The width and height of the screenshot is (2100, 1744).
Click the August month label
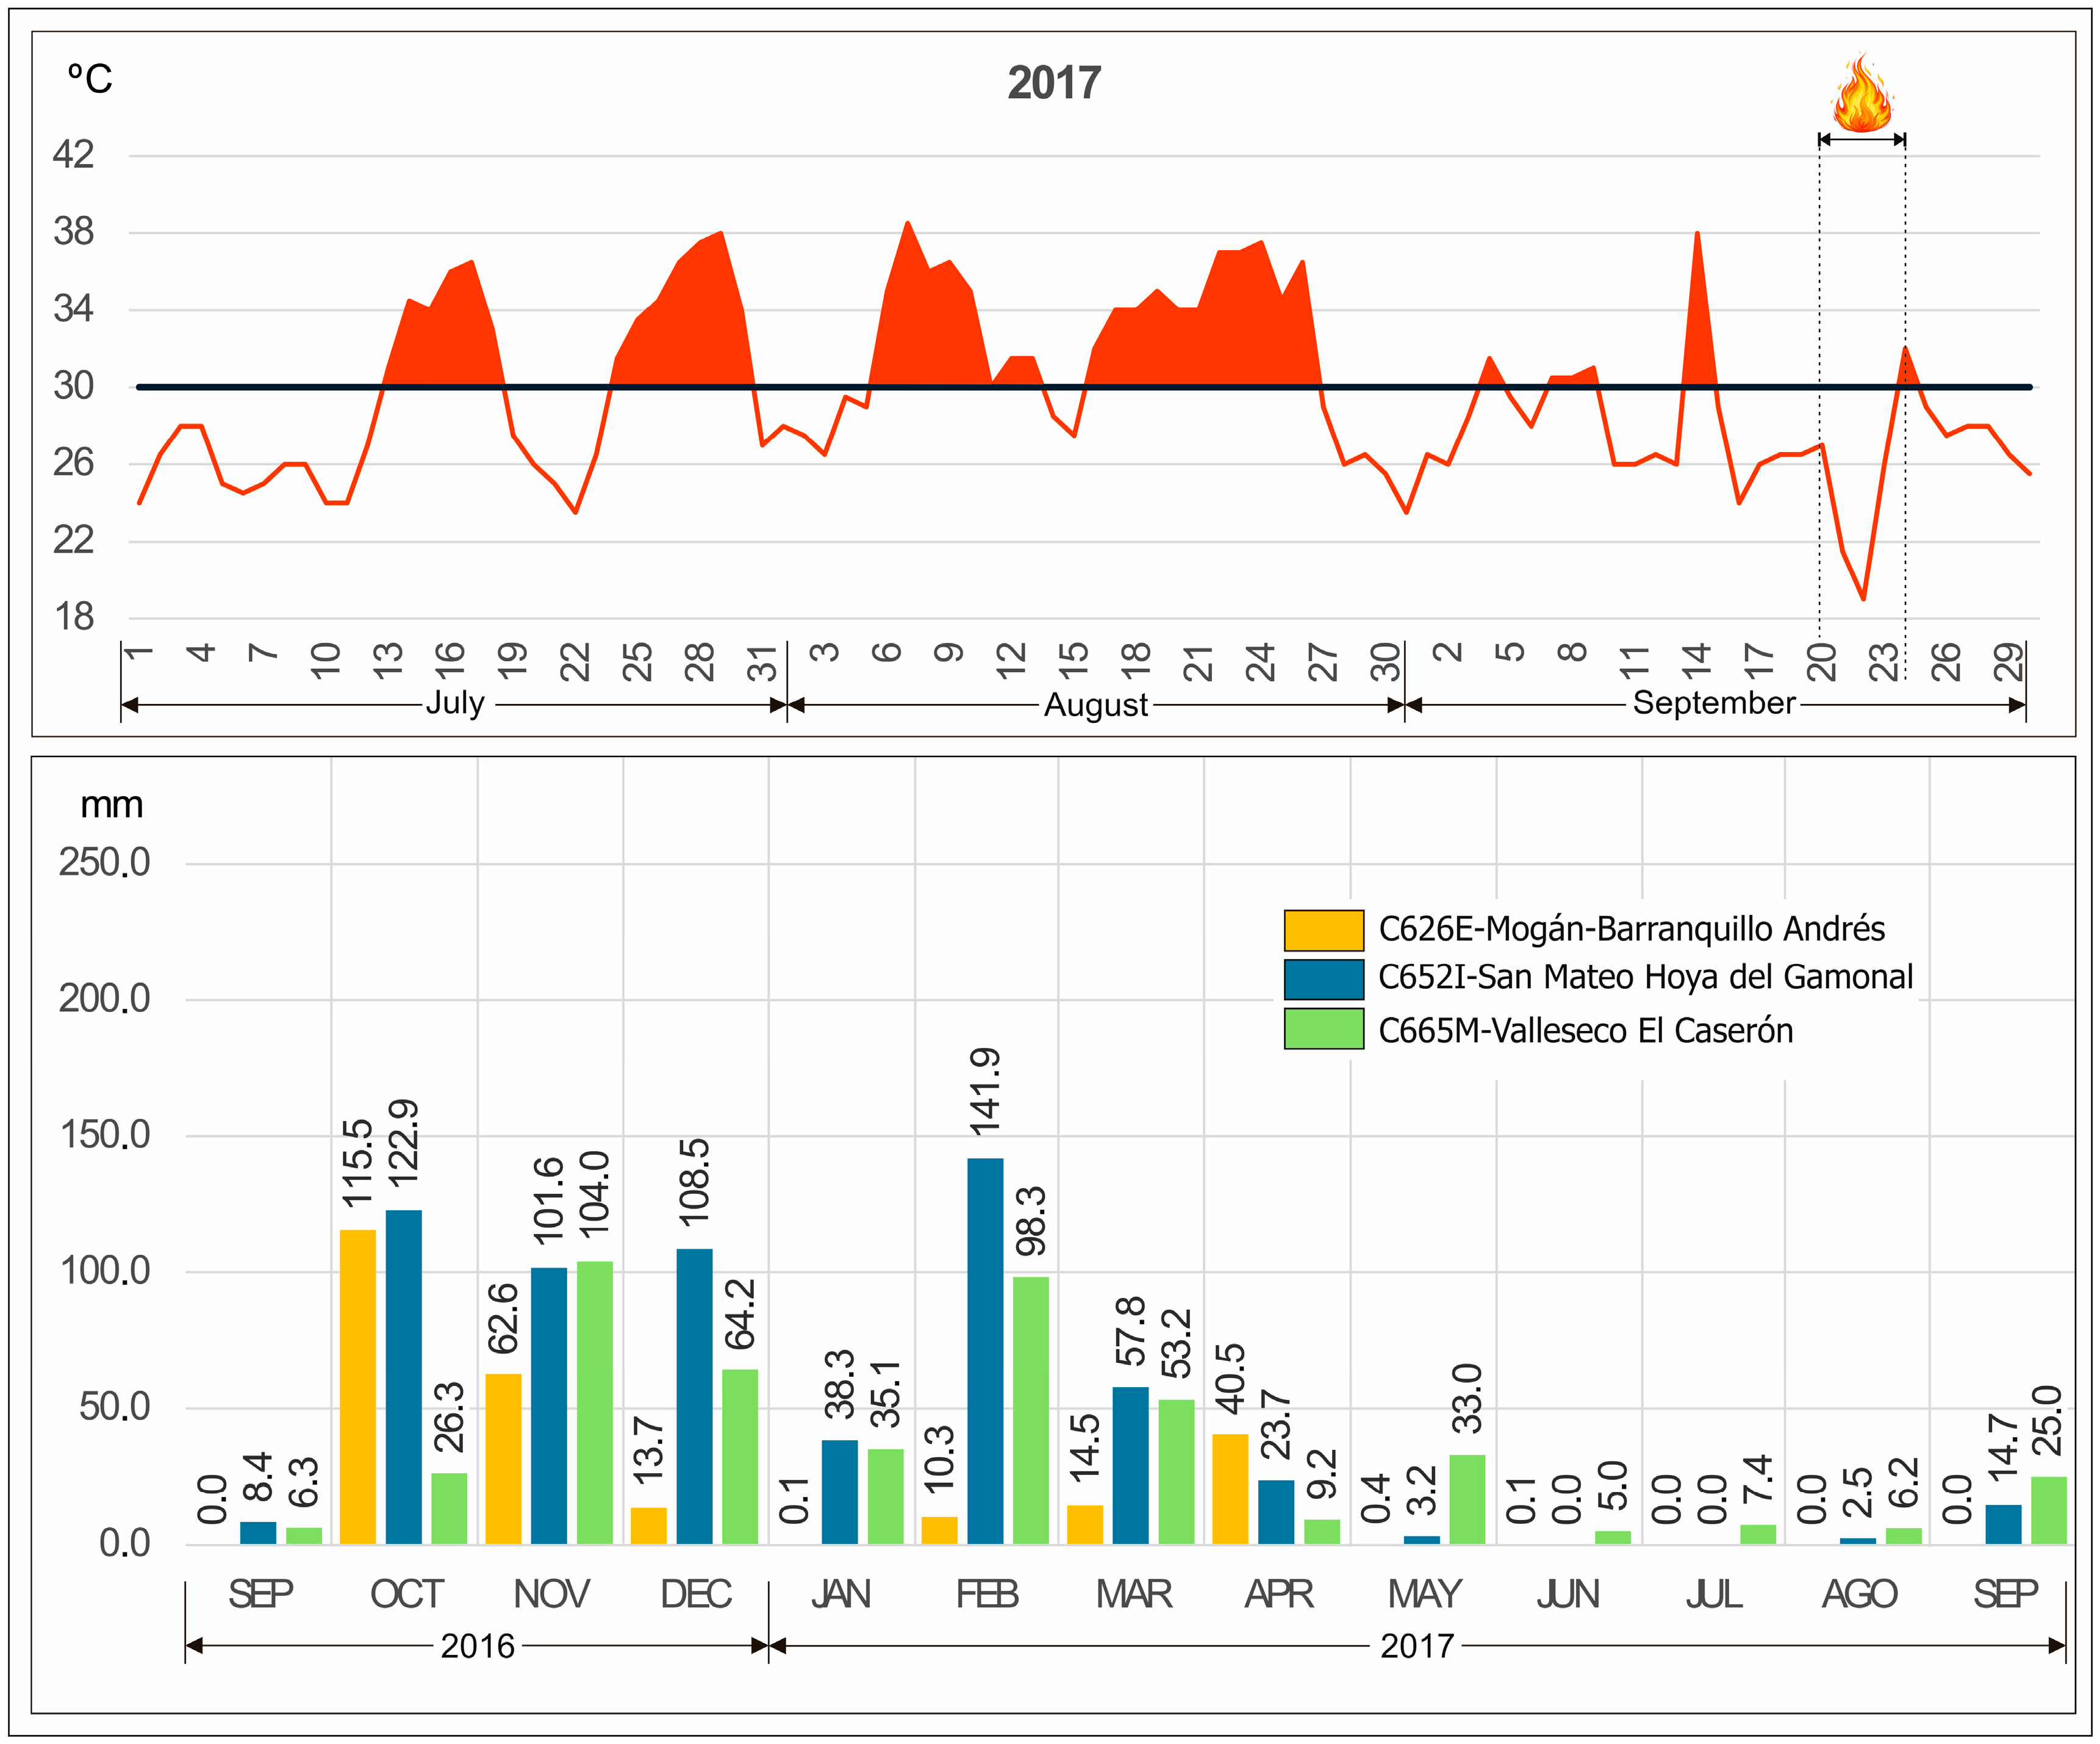[1096, 705]
